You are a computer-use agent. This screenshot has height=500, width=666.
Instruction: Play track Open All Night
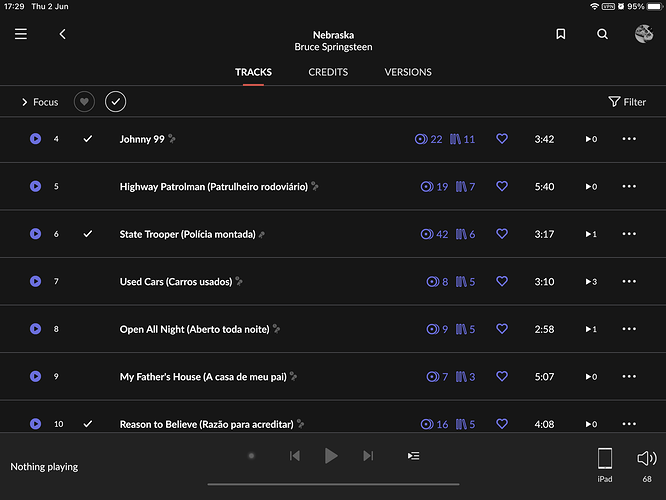coord(35,329)
